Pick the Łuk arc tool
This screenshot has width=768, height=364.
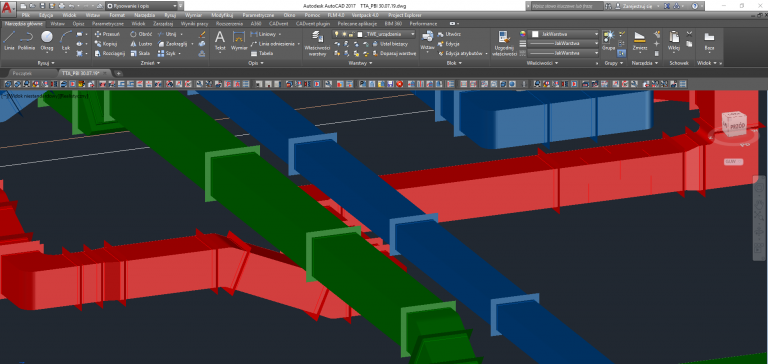click(66, 40)
